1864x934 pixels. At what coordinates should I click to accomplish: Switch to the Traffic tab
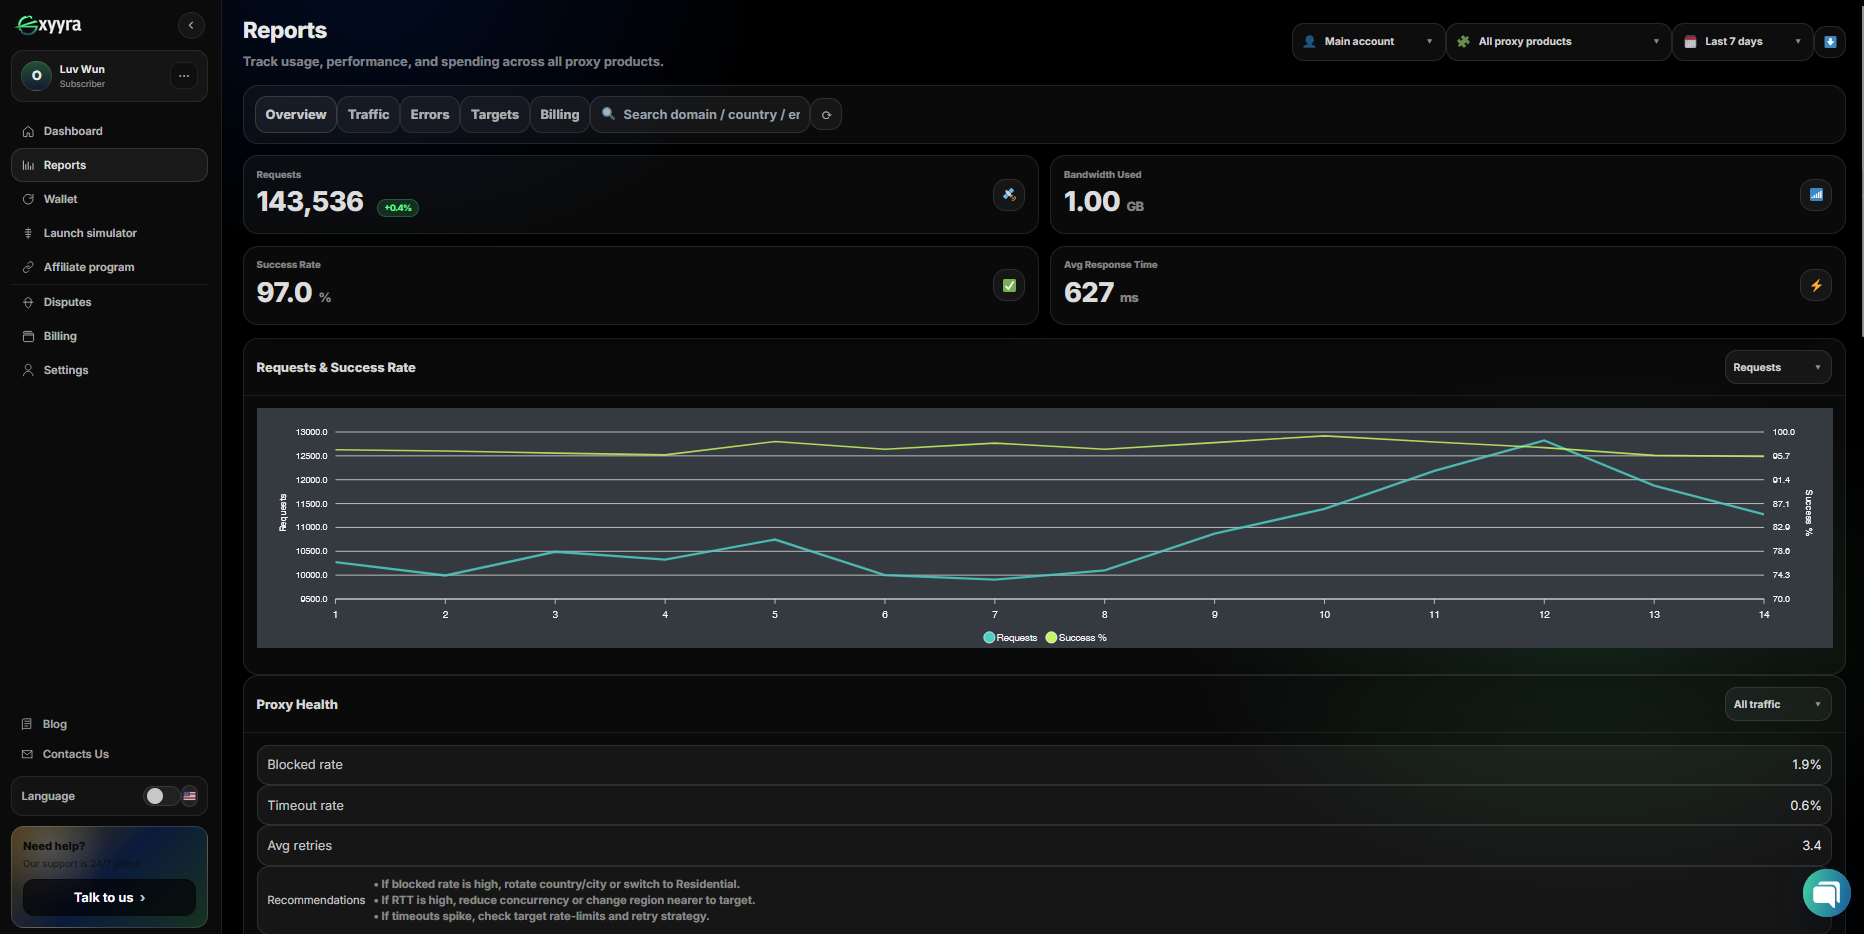(368, 115)
